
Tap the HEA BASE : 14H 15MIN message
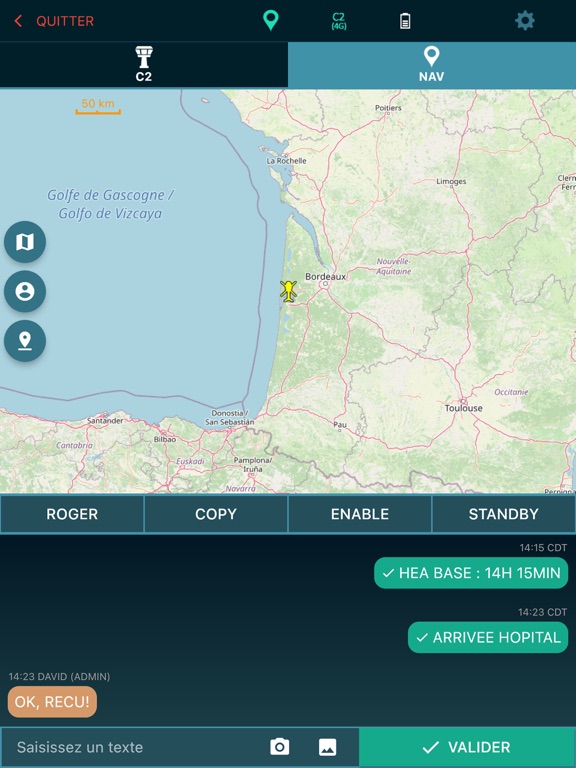pyautogui.click(x=471, y=573)
